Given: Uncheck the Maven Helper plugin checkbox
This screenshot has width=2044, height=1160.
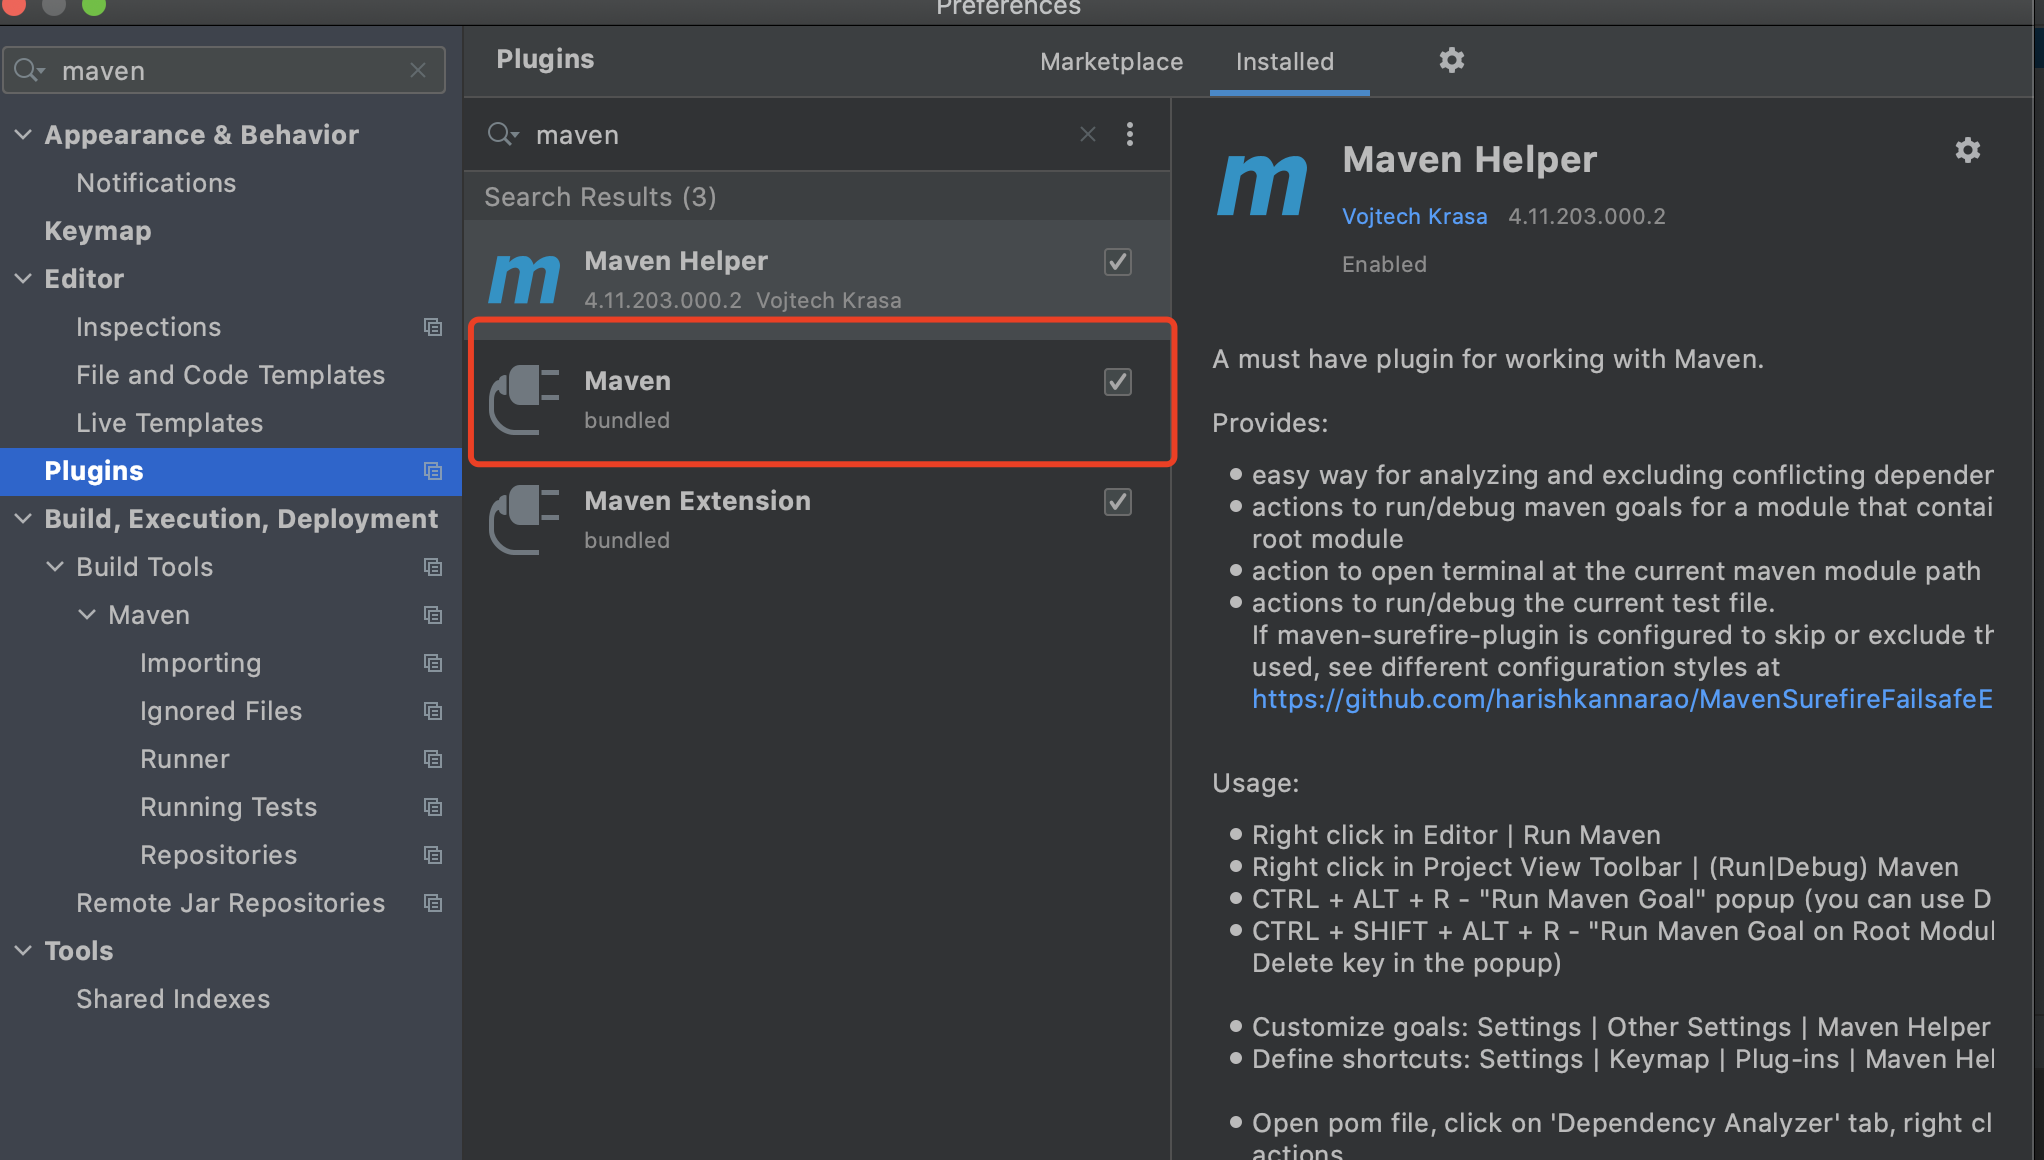Looking at the screenshot, I should point(1117,262).
